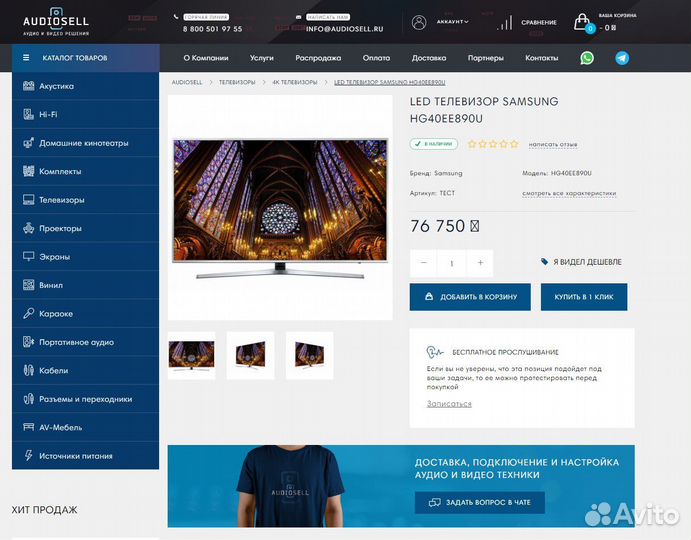The height and width of the screenshot is (540, 691).
Task: Click Добавить в корзину button
Action: click(x=470, y=297)
